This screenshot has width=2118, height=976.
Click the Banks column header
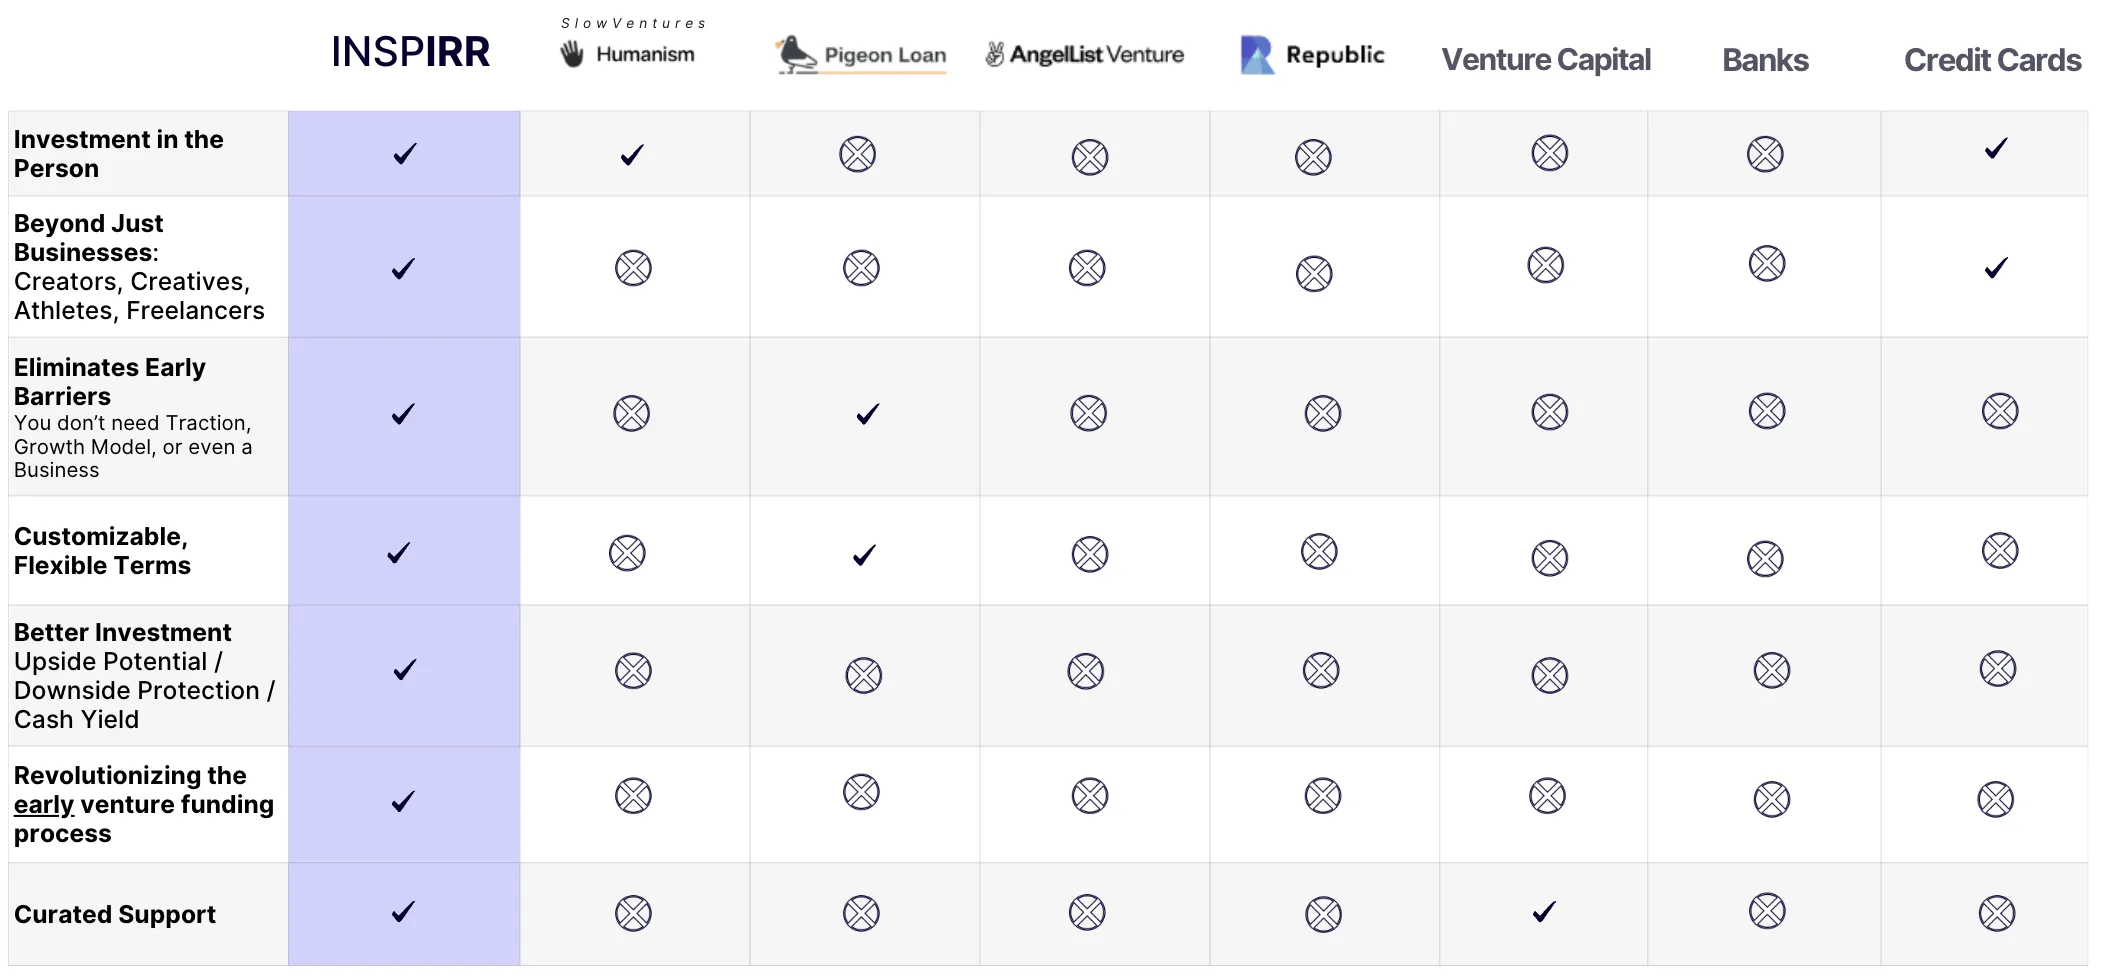[x=1765, y=60]
